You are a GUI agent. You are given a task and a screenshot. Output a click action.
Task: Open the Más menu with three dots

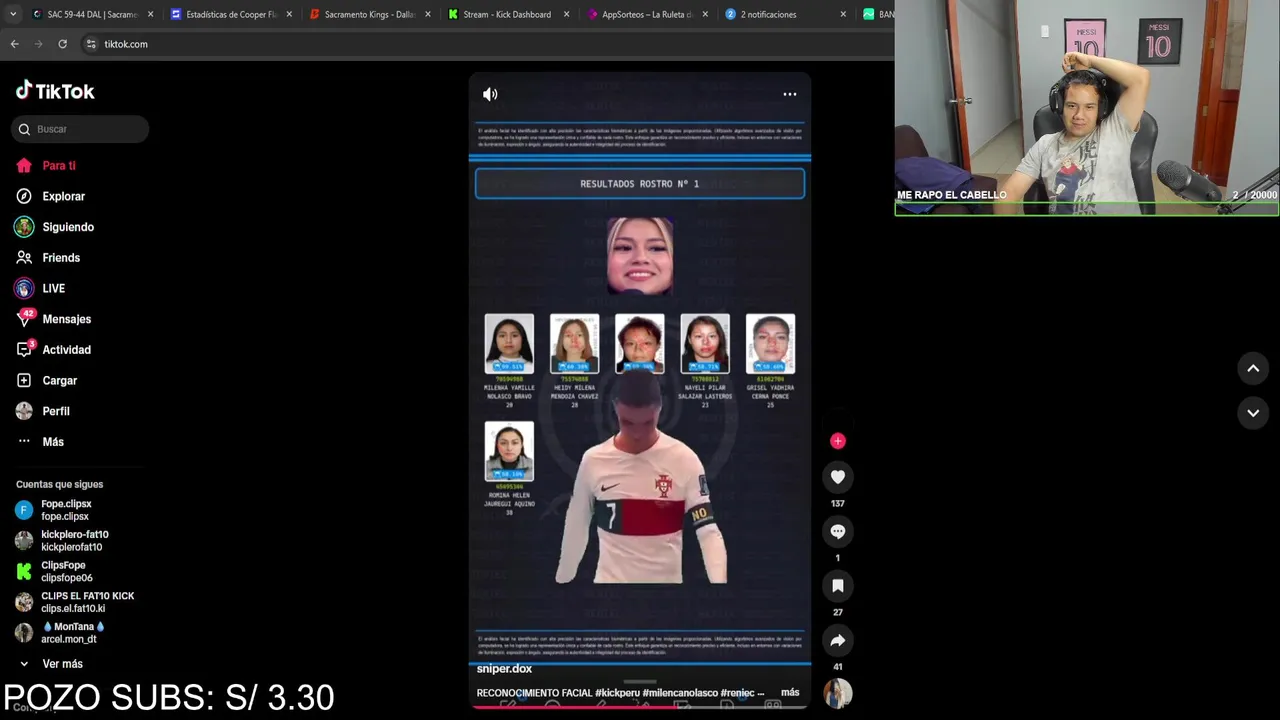tap(40, 442)
